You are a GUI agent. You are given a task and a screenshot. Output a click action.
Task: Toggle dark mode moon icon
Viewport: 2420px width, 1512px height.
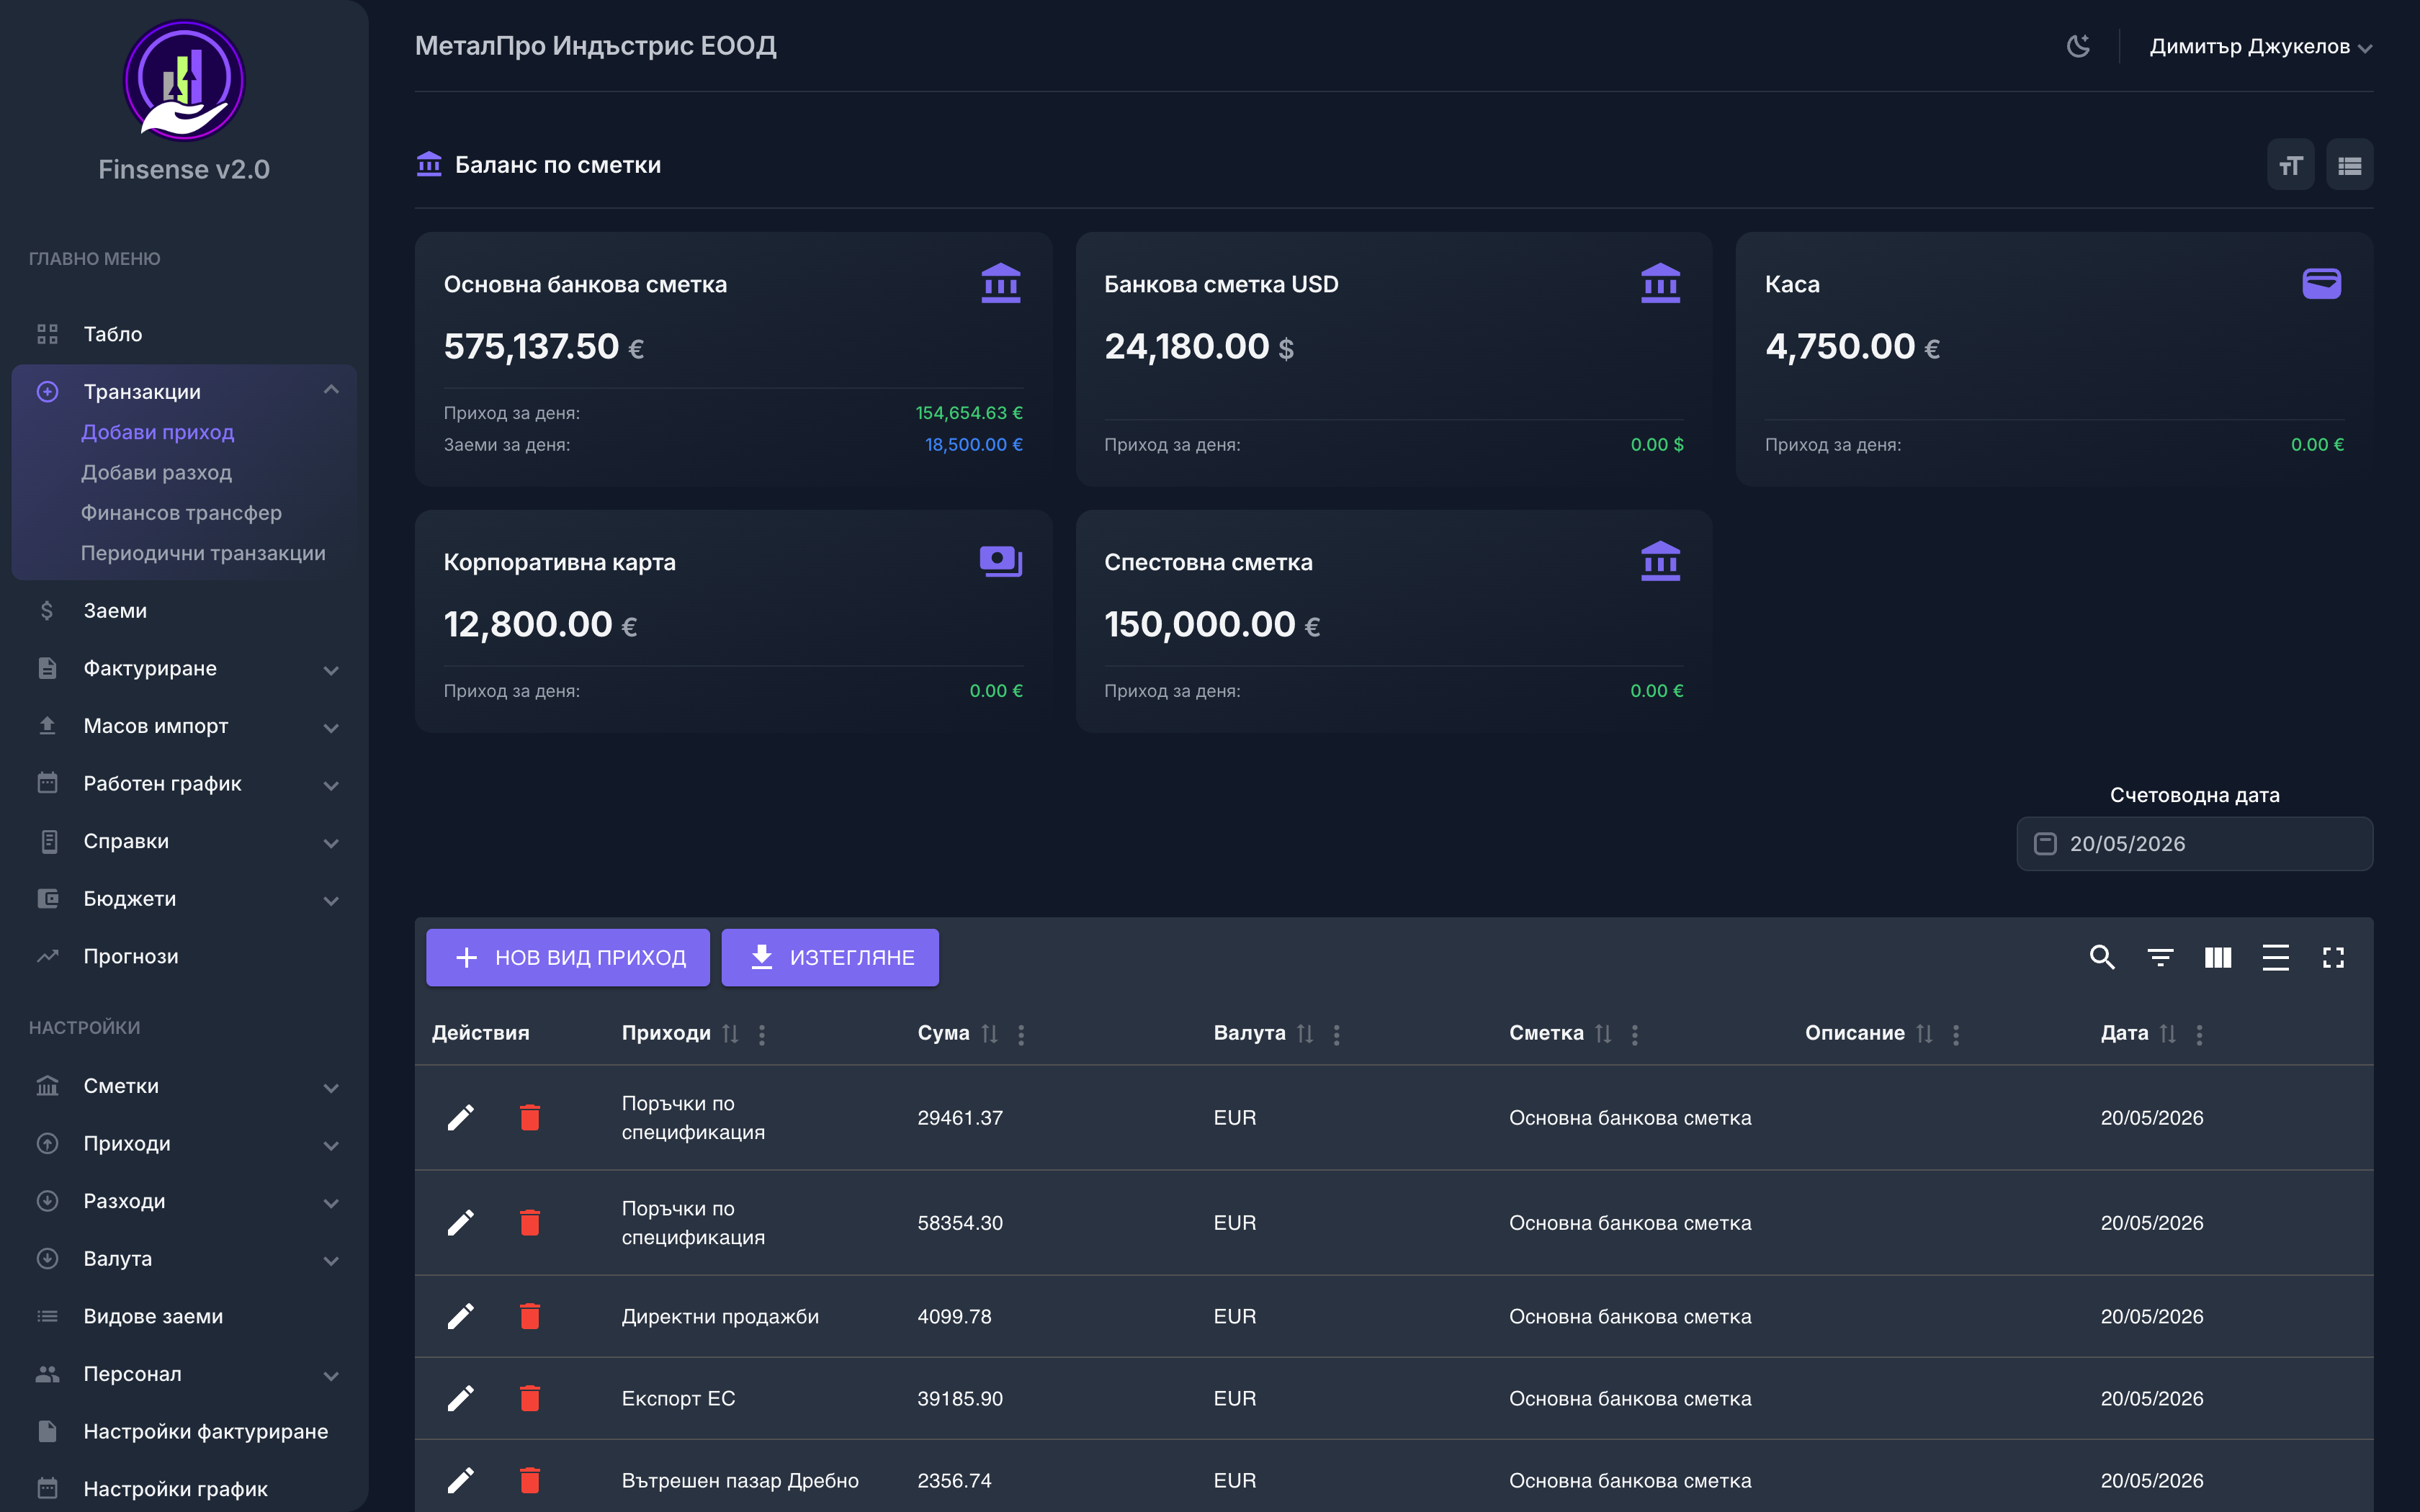tap(2078, 46)
